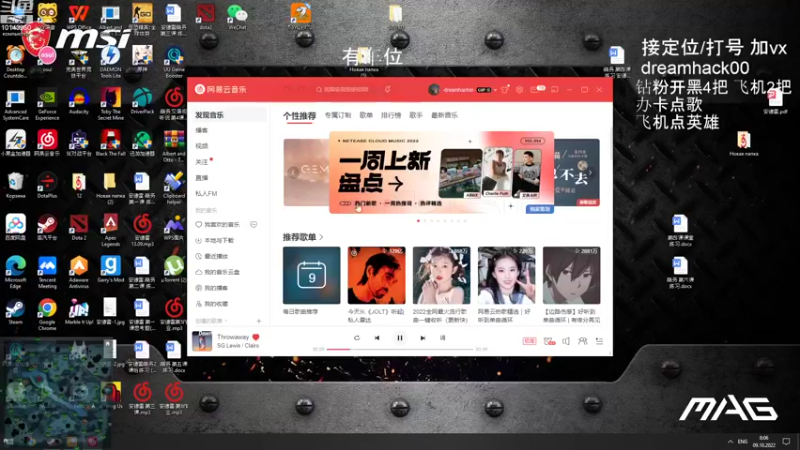Click the playback loop mode icon
The image size is (800, 450).
(357, 338)
